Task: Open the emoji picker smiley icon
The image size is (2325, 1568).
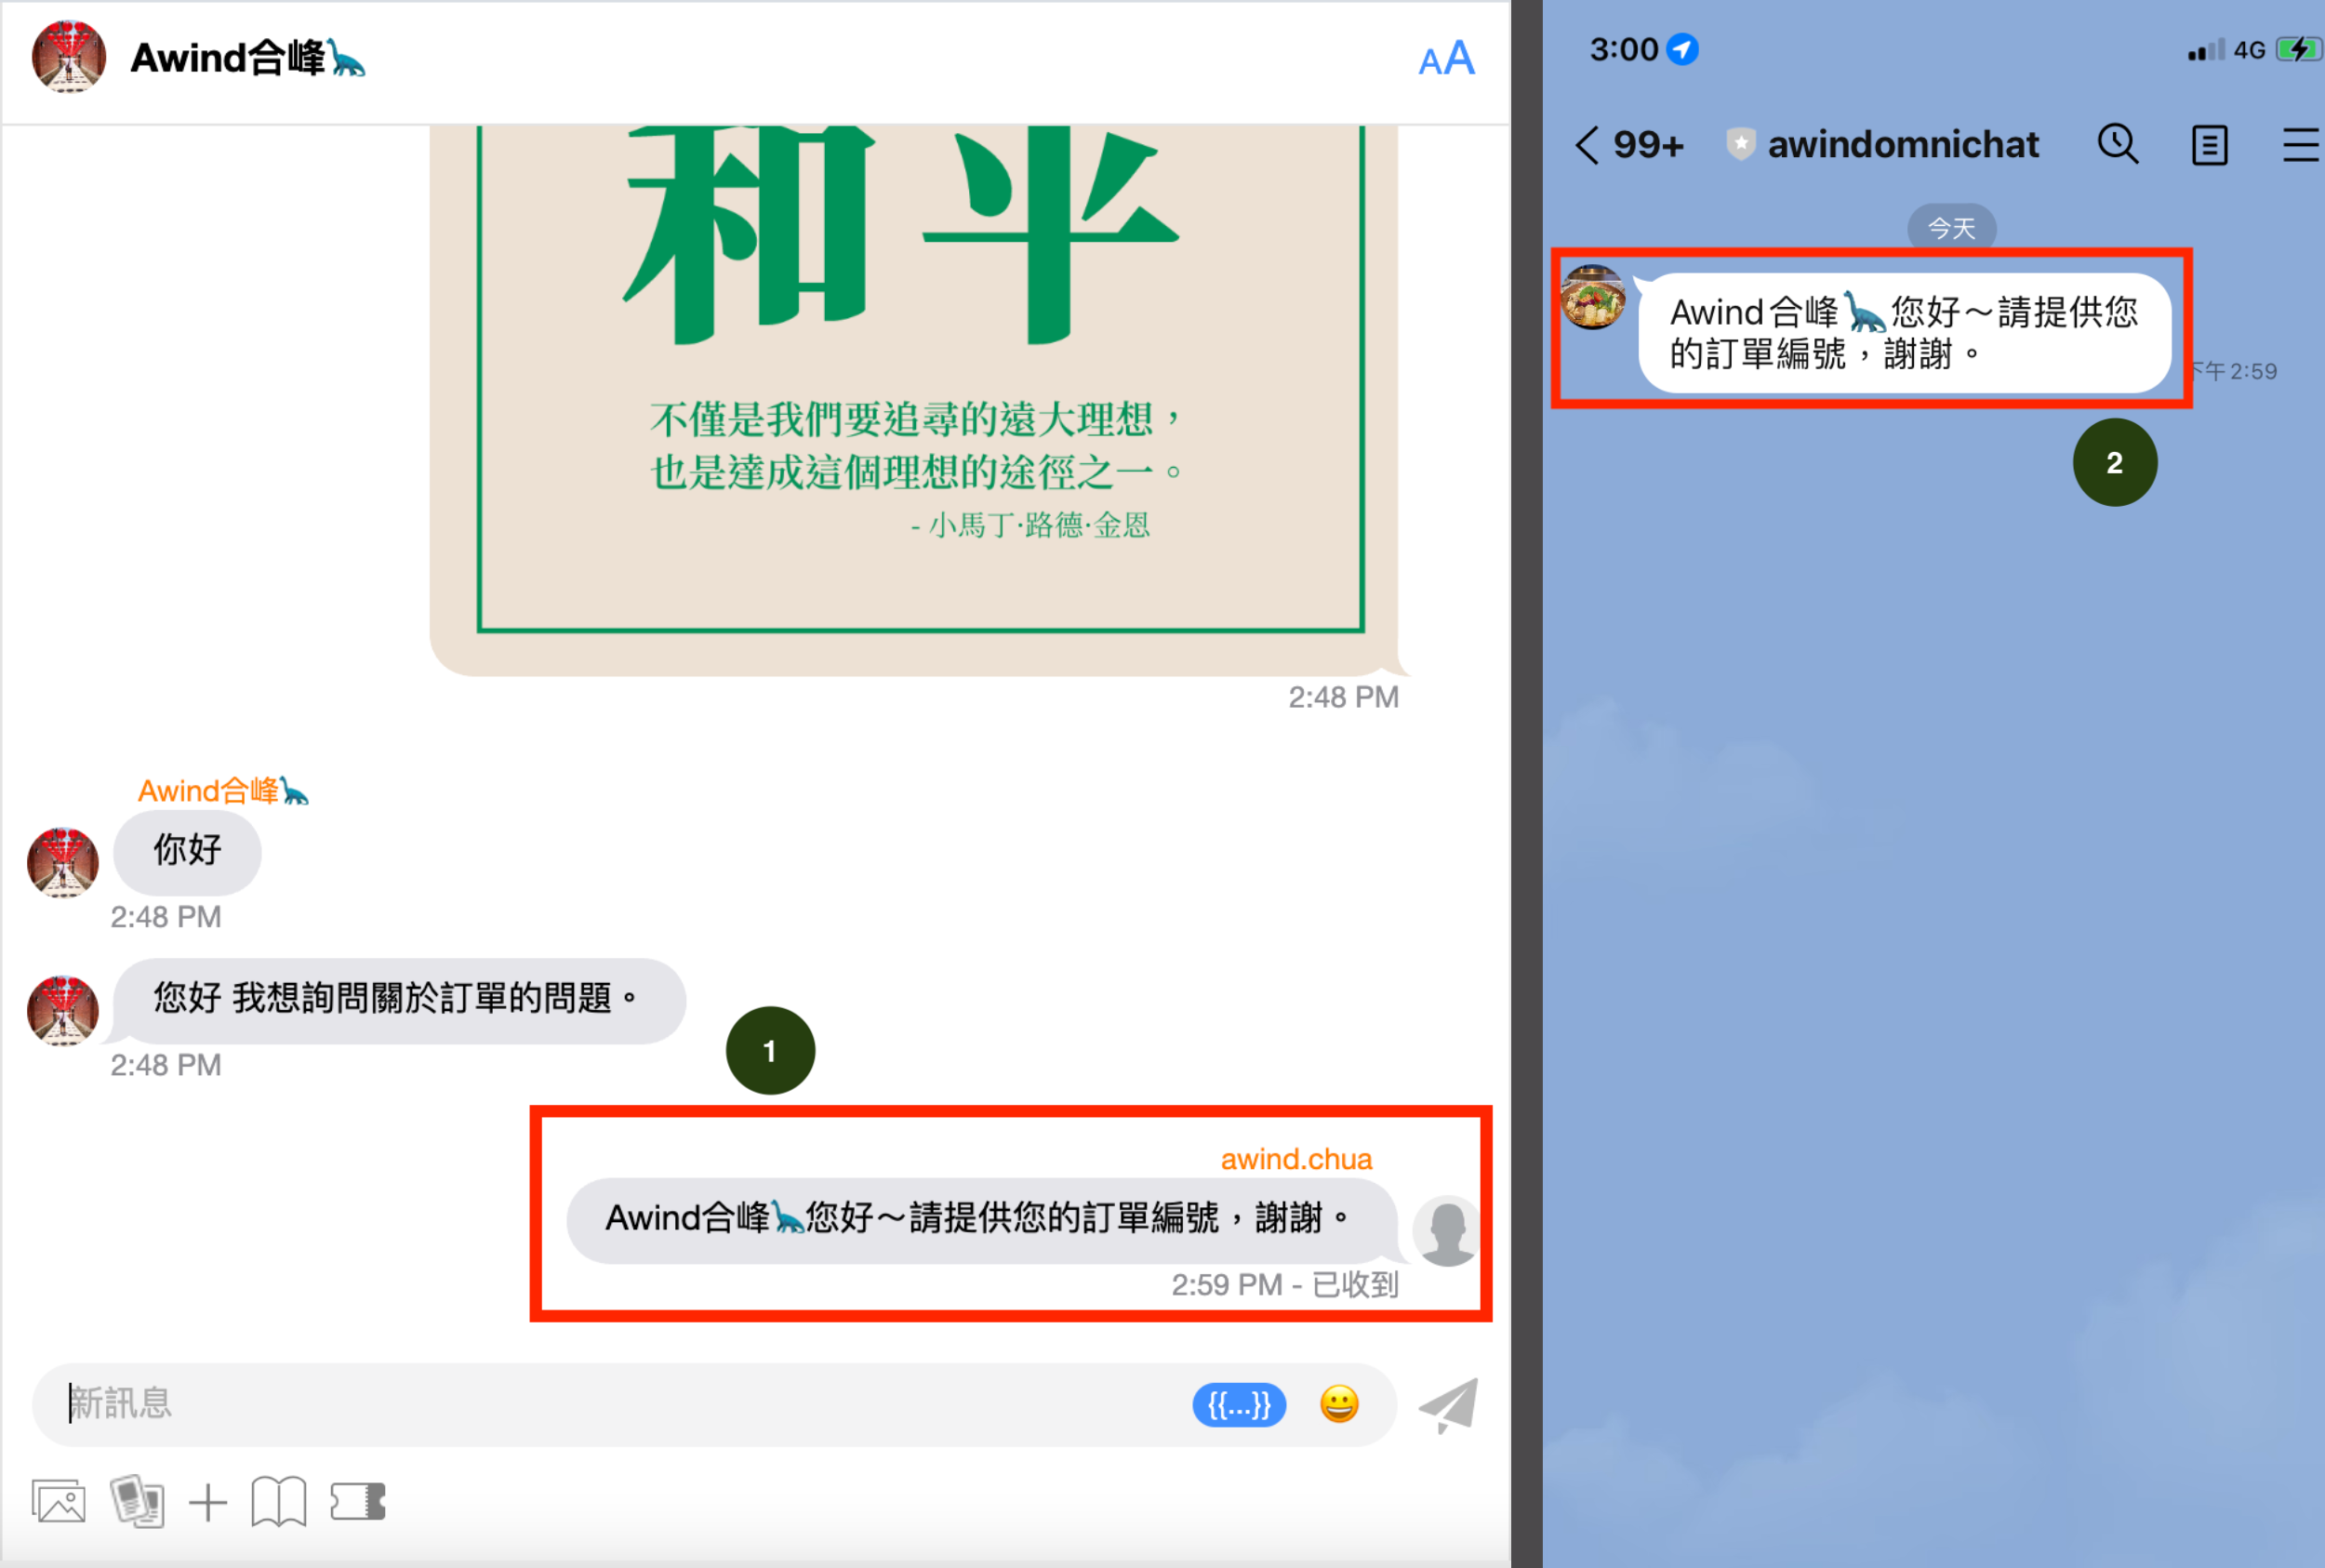Action: pos(1339,1404)
